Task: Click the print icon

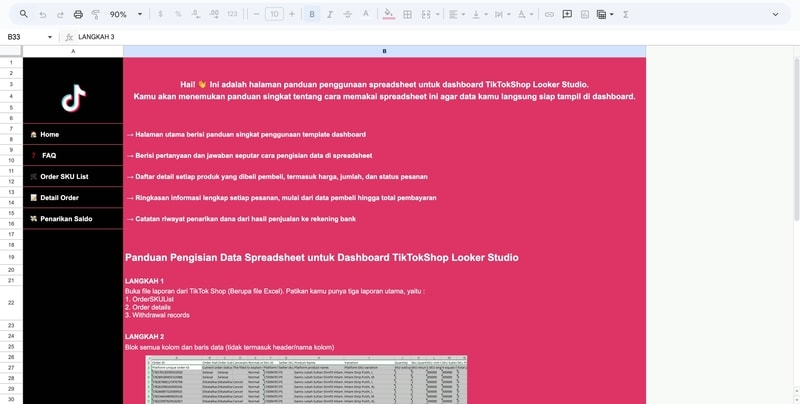Action: tap(79, 15)
